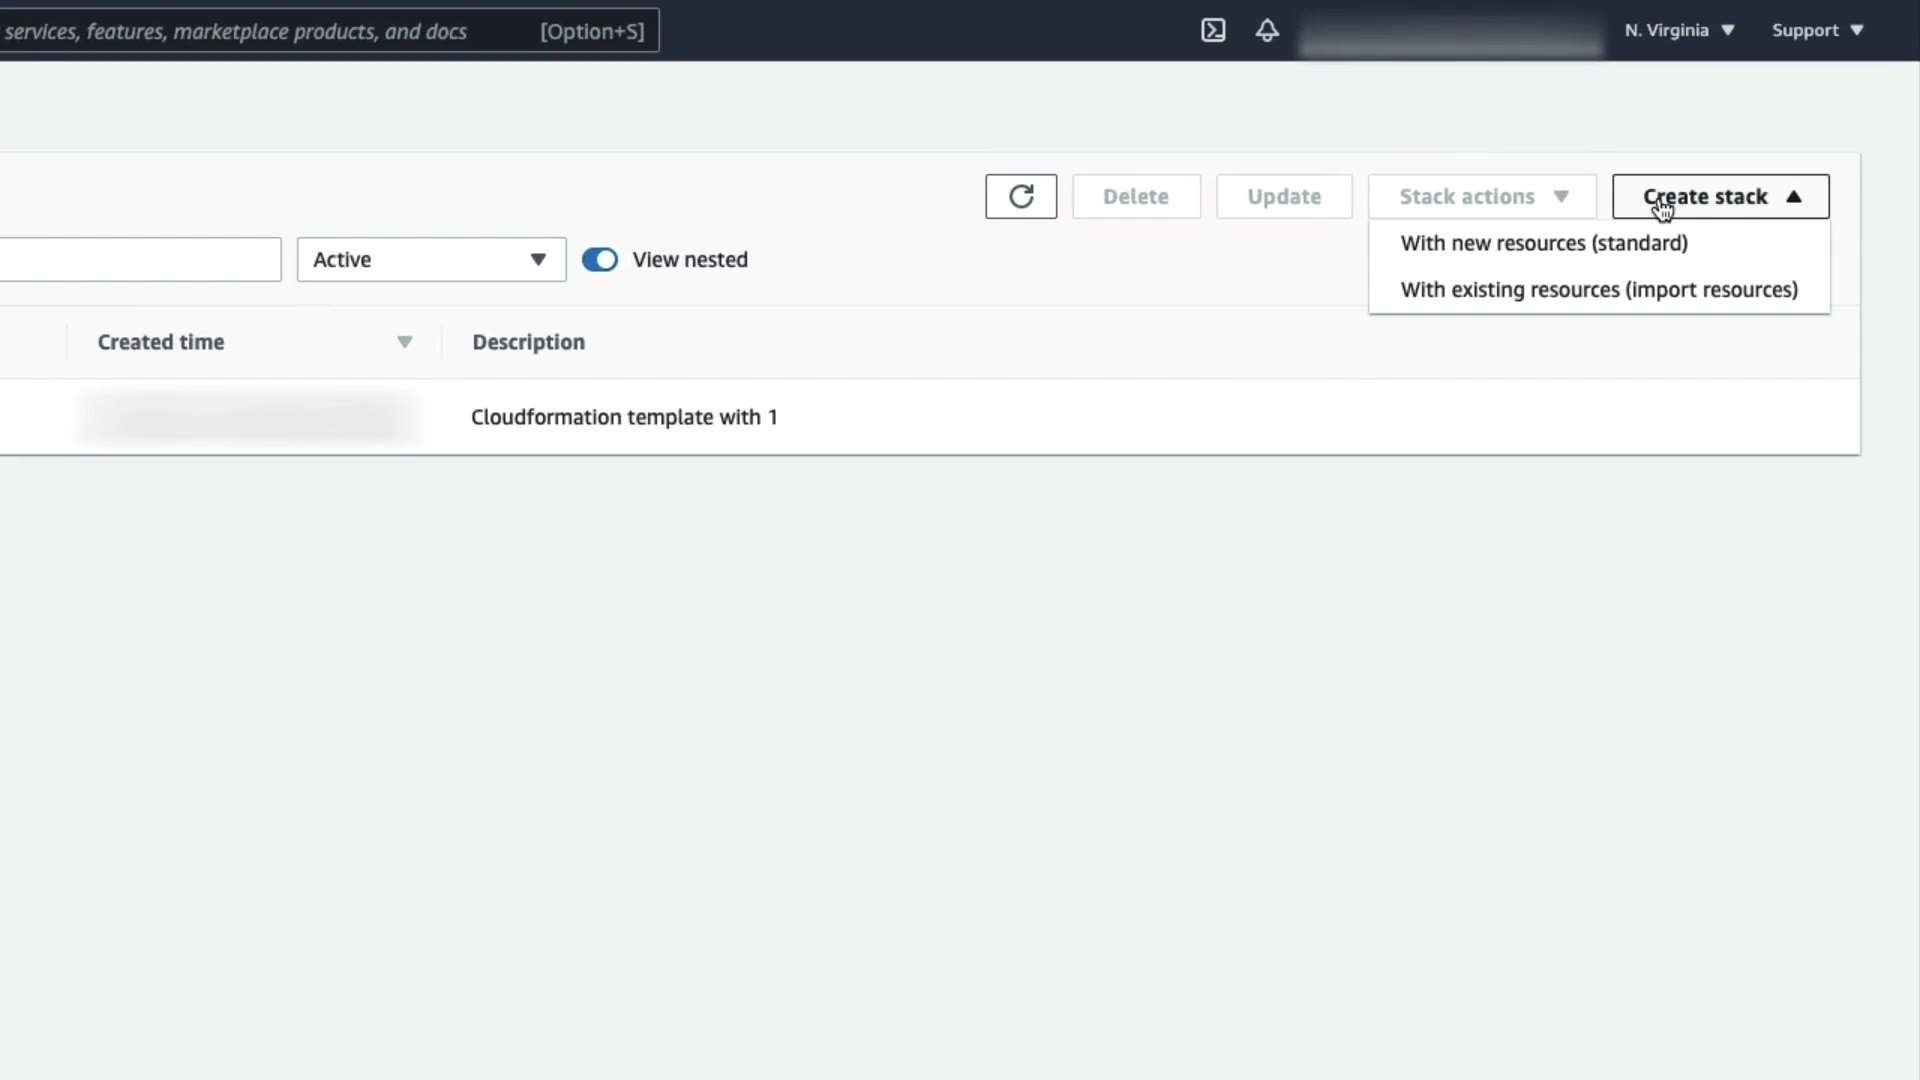Click the Created time column header
Screen dimensions: 1920x1080
(161, 342)
